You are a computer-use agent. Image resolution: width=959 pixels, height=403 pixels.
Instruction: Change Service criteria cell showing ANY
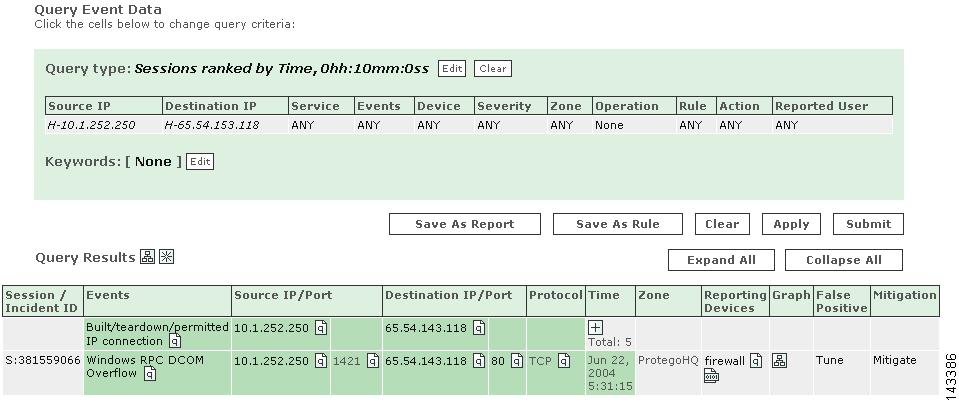click(x=322, y=125)
